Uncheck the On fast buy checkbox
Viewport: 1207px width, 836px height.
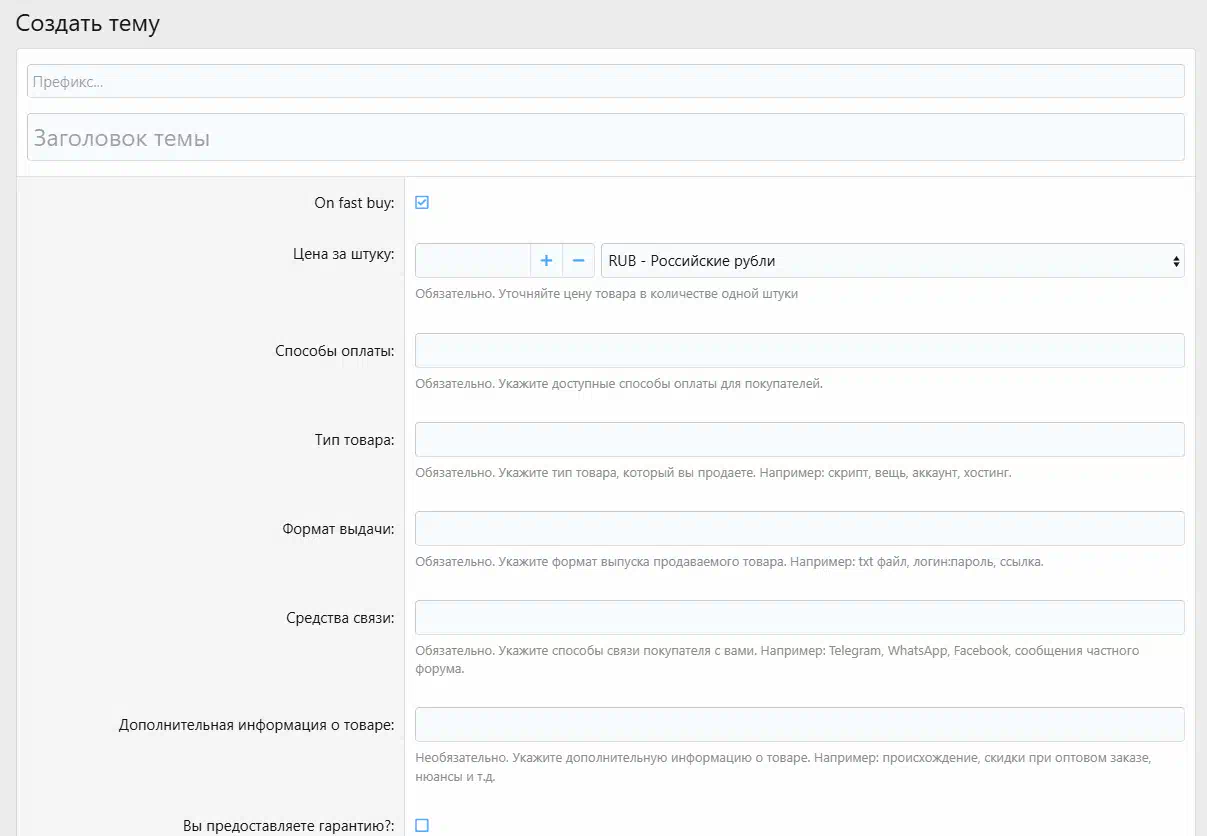click(x=422, y=203)
